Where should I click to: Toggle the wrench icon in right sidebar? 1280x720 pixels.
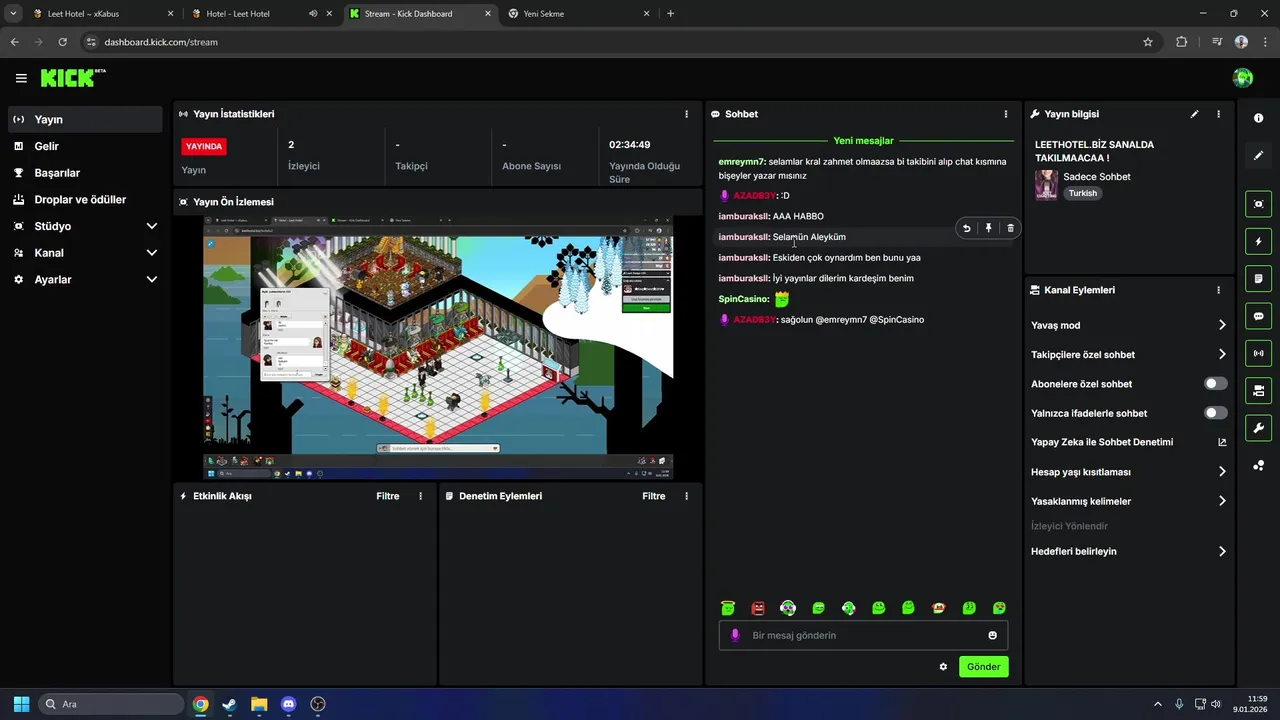click(1258, 428)
